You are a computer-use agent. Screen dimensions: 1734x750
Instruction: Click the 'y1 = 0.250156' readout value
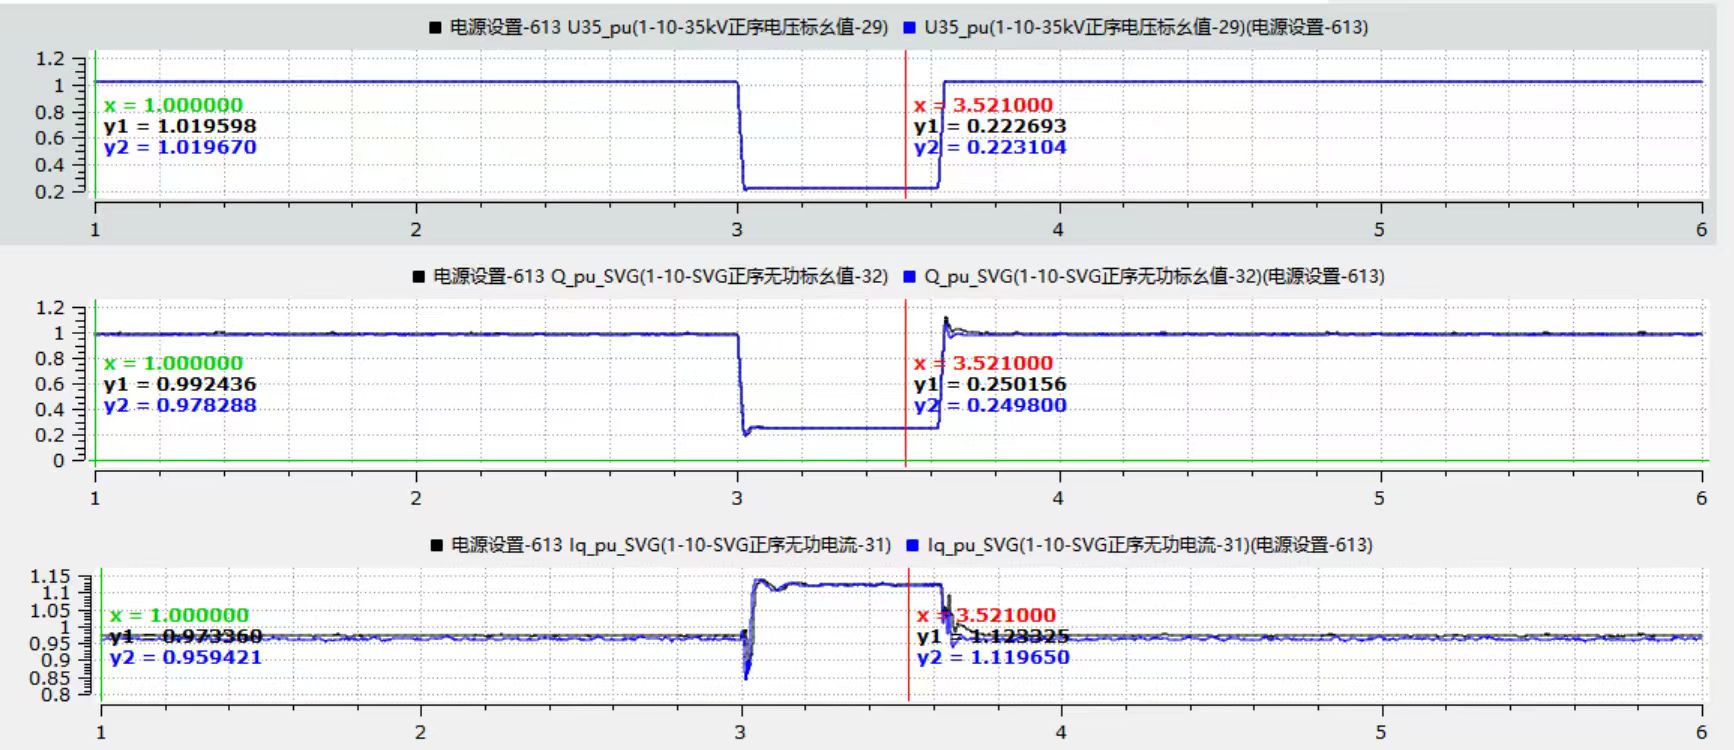tap(990, 384)
